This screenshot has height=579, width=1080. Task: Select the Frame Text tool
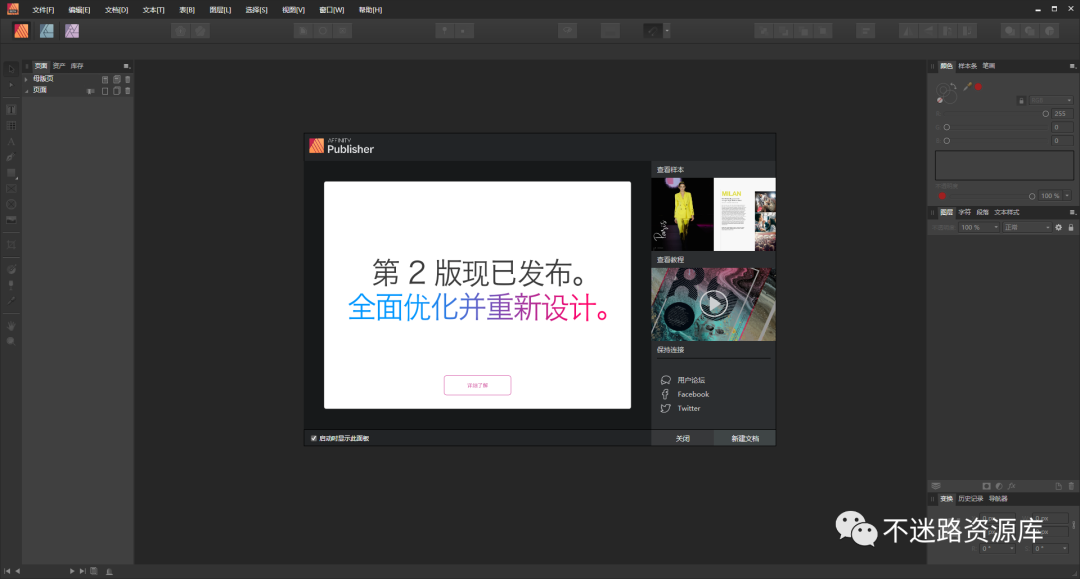point(11,109)
